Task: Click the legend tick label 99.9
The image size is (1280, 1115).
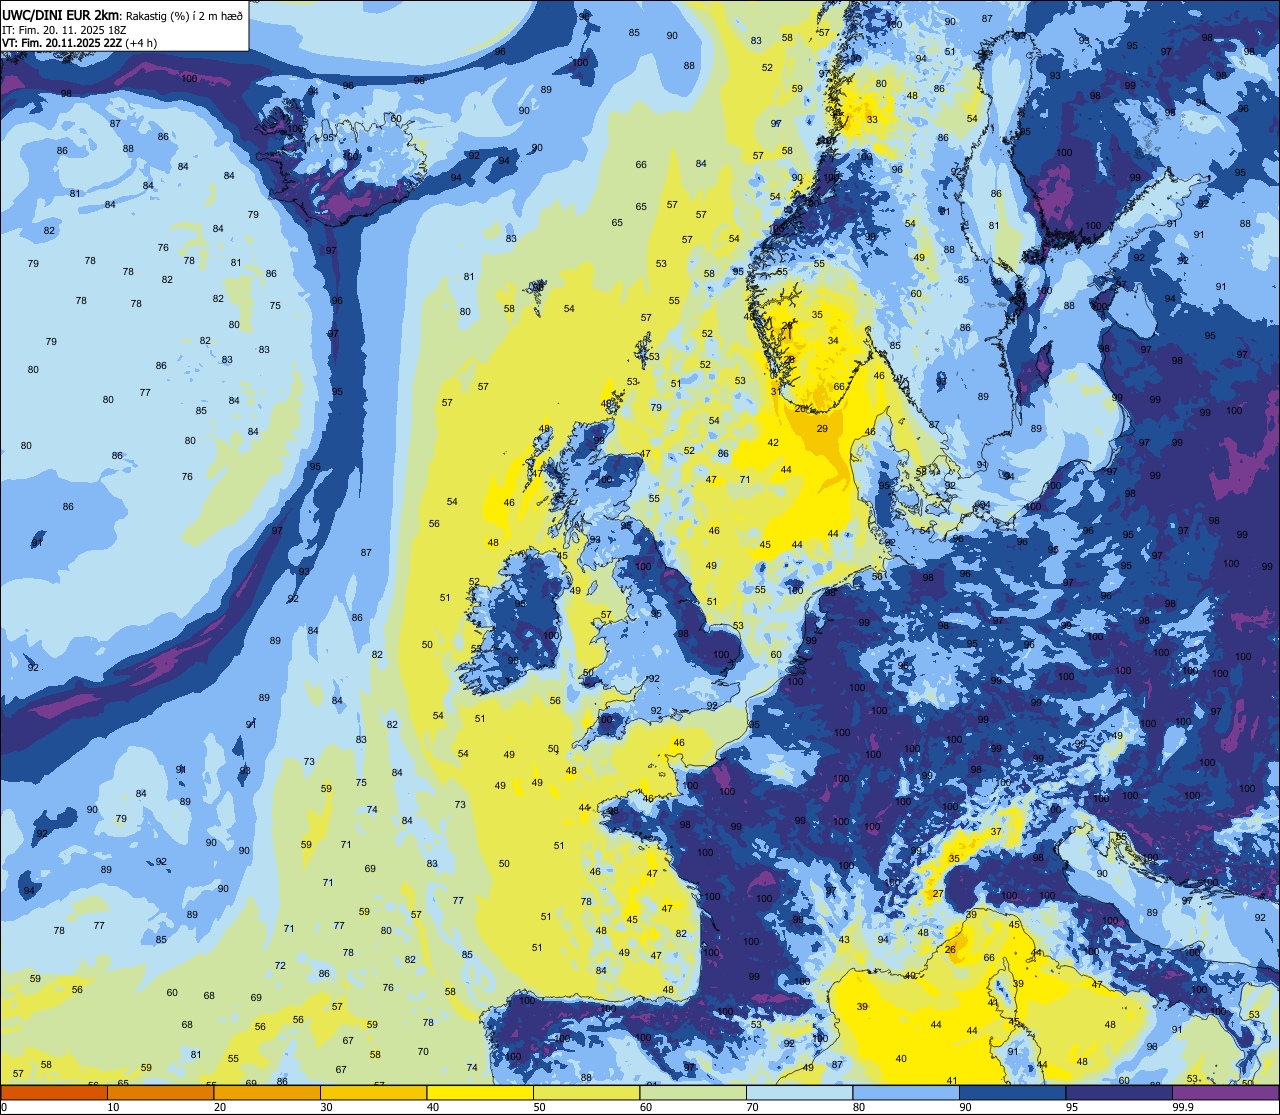Action: point(1183,1107)
